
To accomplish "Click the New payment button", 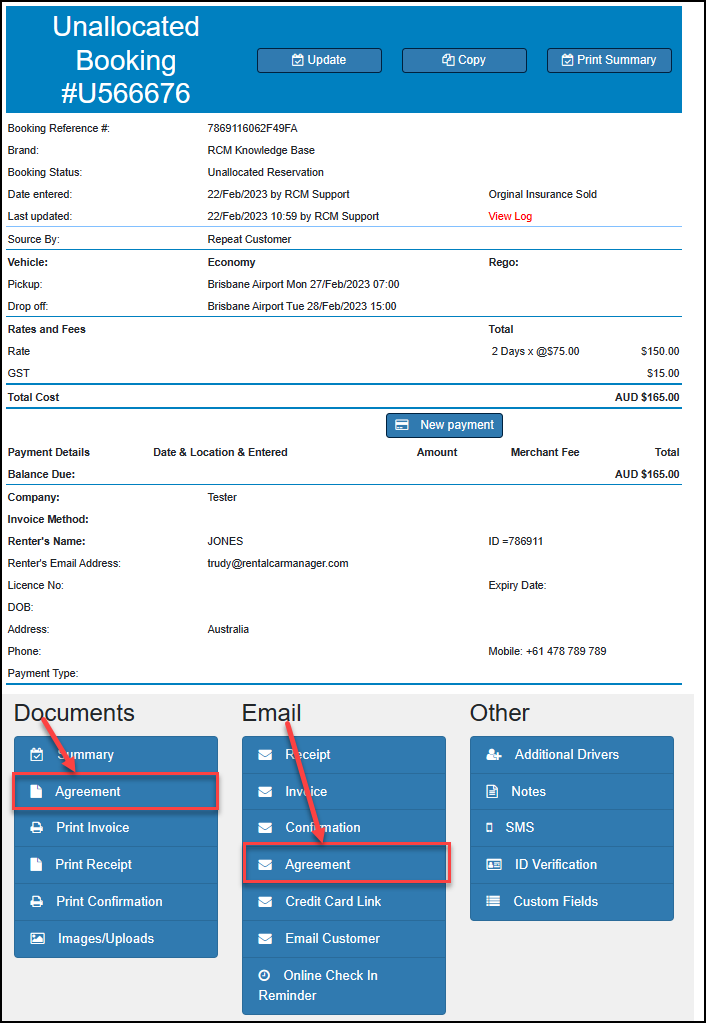I will 444,425.
